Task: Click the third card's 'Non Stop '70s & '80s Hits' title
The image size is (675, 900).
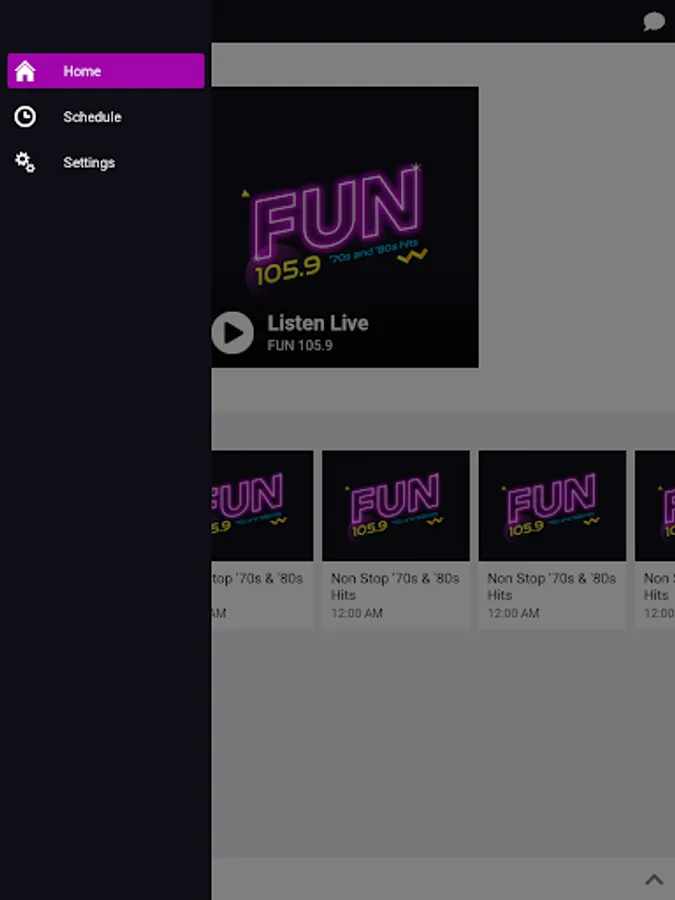Action: click(x=552, y=586)
